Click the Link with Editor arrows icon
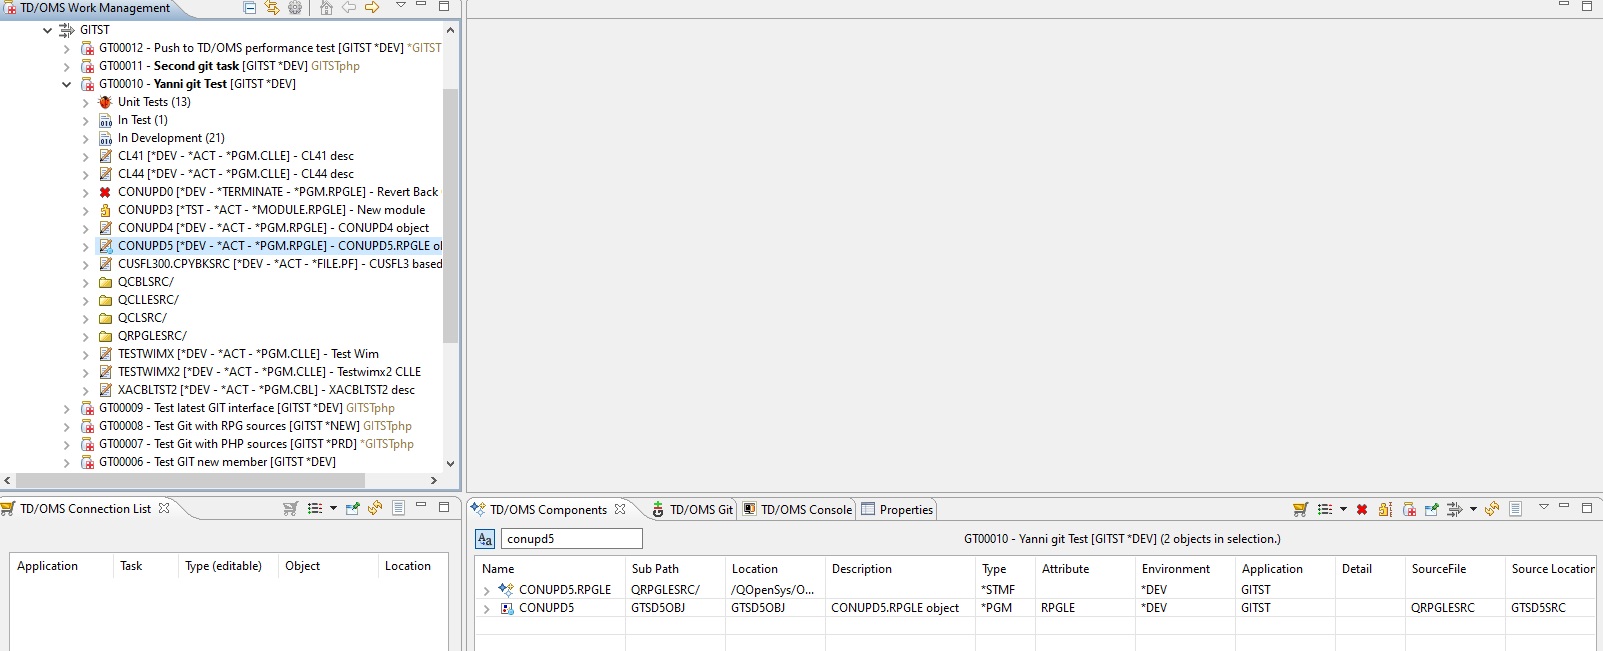 coord(272,8)
